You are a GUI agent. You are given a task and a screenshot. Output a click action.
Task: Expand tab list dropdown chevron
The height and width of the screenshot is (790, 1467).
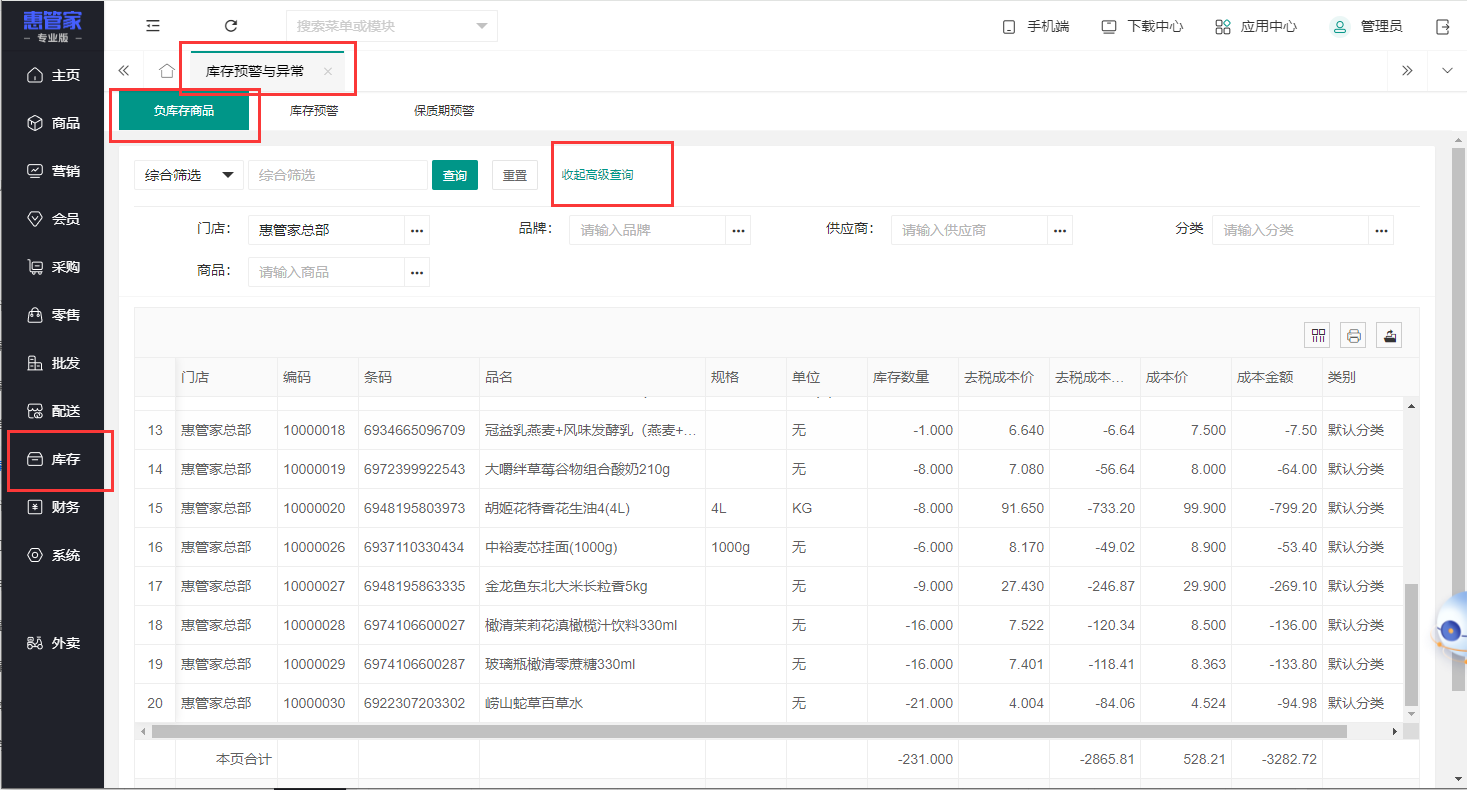pos(1447,70)
